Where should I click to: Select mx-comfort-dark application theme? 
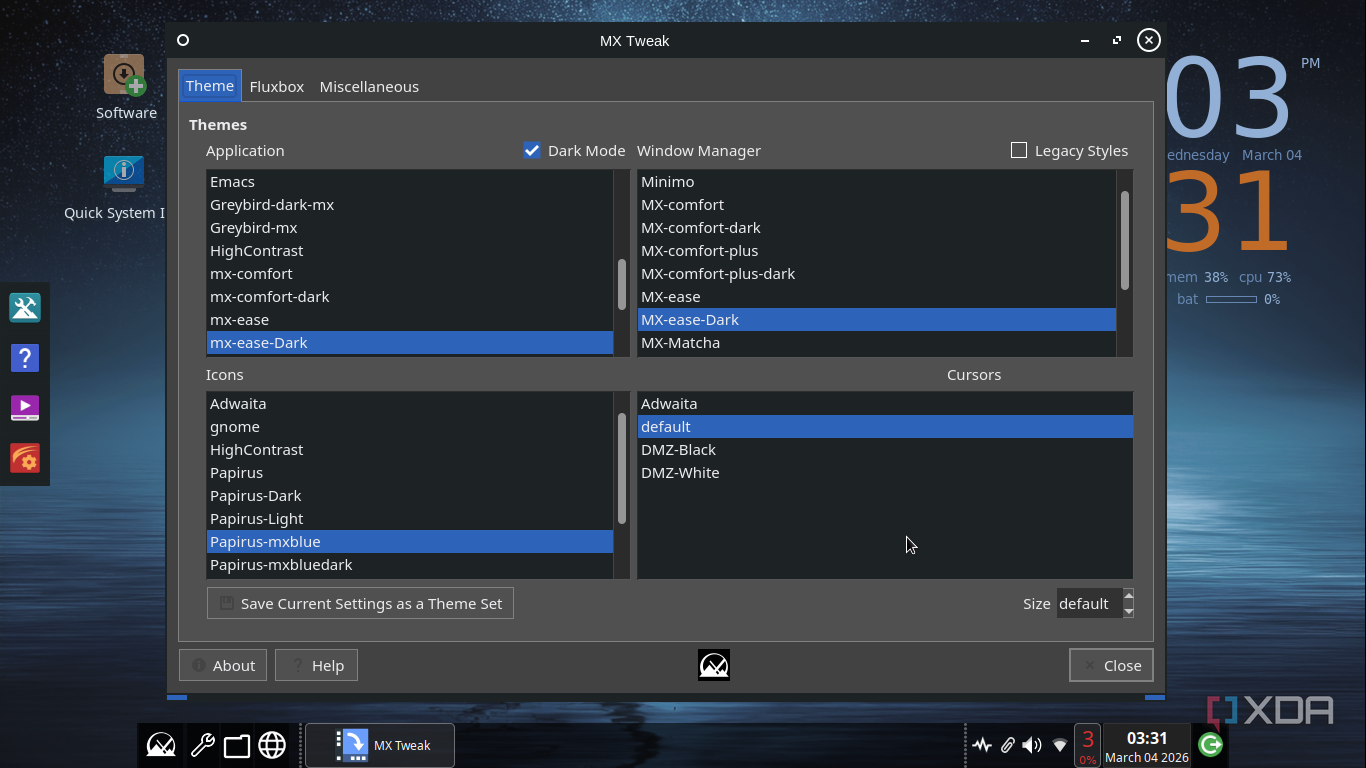coord(410,297)
